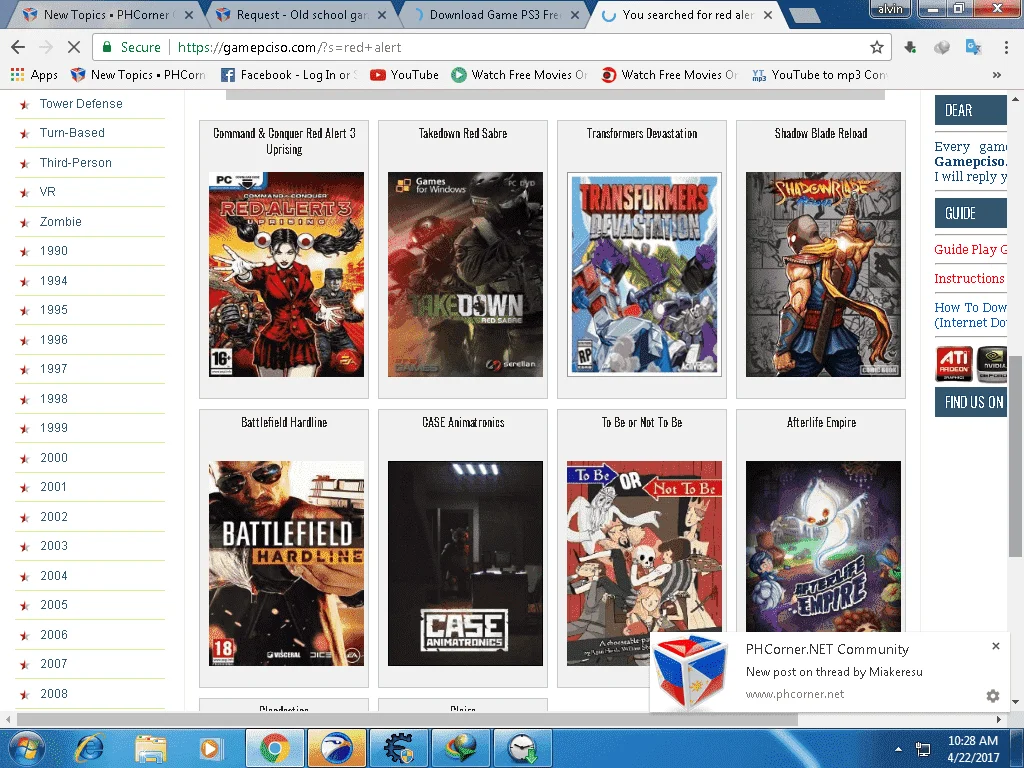The image size is (1024, 768).
Task: Open the Afterlife Empire cover image
Action: point(823,546)
